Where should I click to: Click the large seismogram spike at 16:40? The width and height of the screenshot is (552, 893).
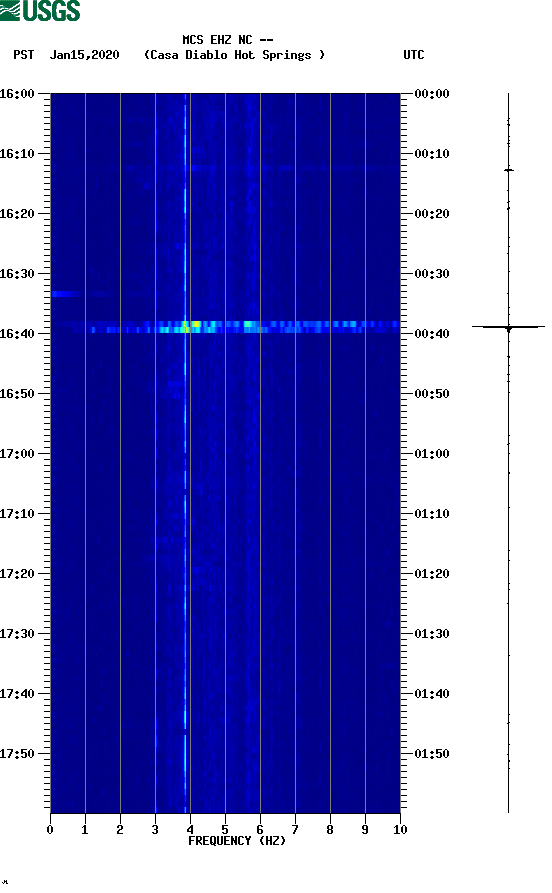508,327
